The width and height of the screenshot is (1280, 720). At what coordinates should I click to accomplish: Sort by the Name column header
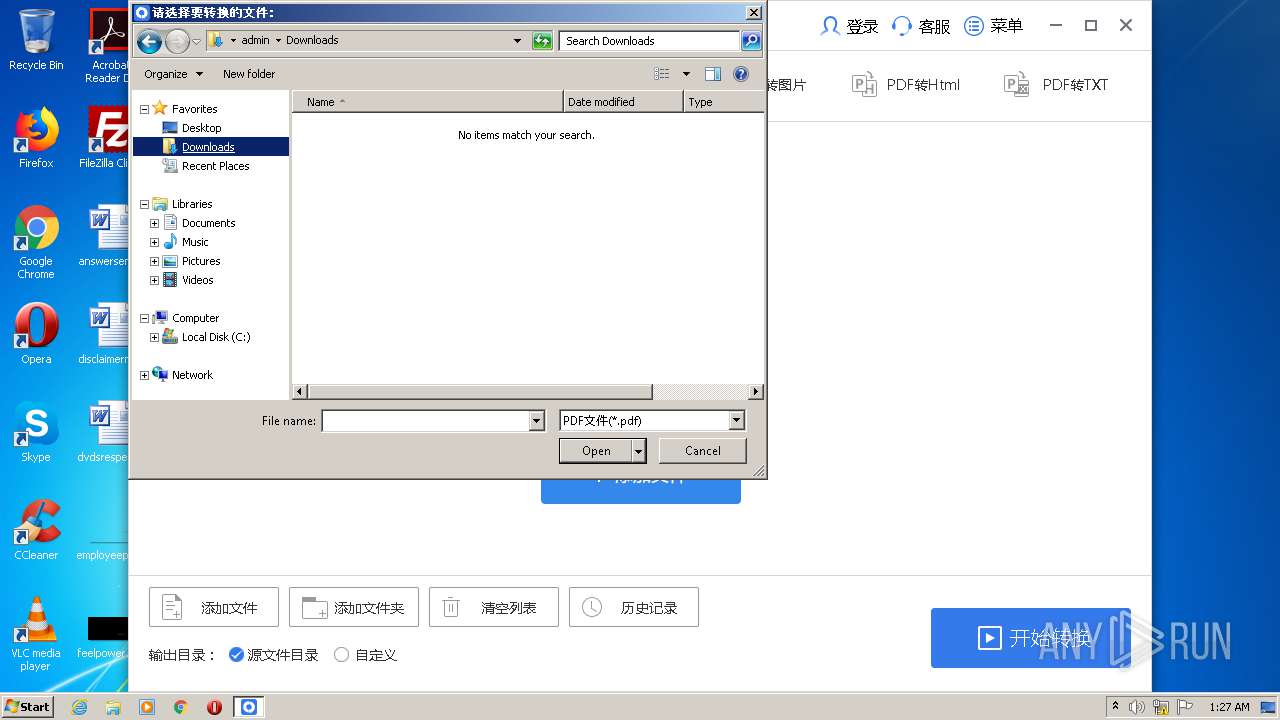(428, 102)
